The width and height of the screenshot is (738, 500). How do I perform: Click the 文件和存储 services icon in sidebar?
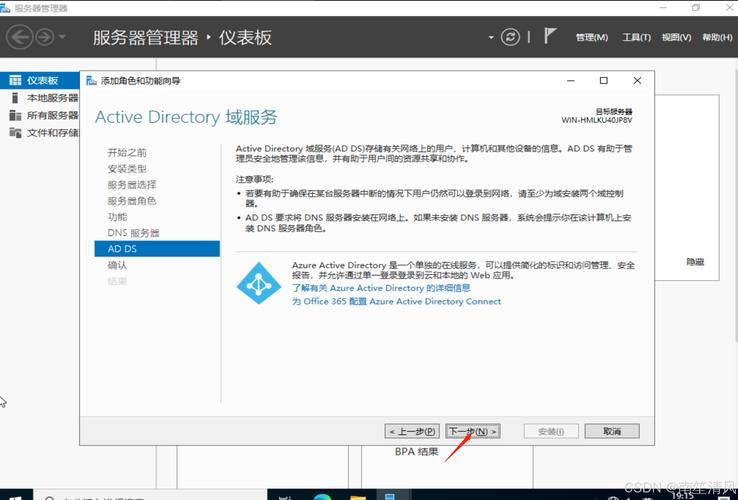click(x=15, y=133)
